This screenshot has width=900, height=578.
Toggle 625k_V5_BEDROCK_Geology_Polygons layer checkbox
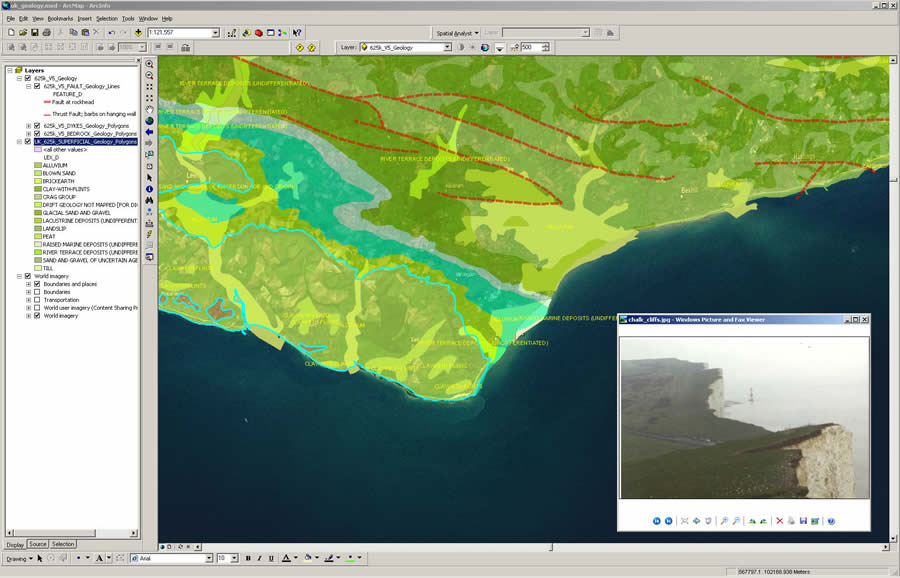[x=37, y=133]
